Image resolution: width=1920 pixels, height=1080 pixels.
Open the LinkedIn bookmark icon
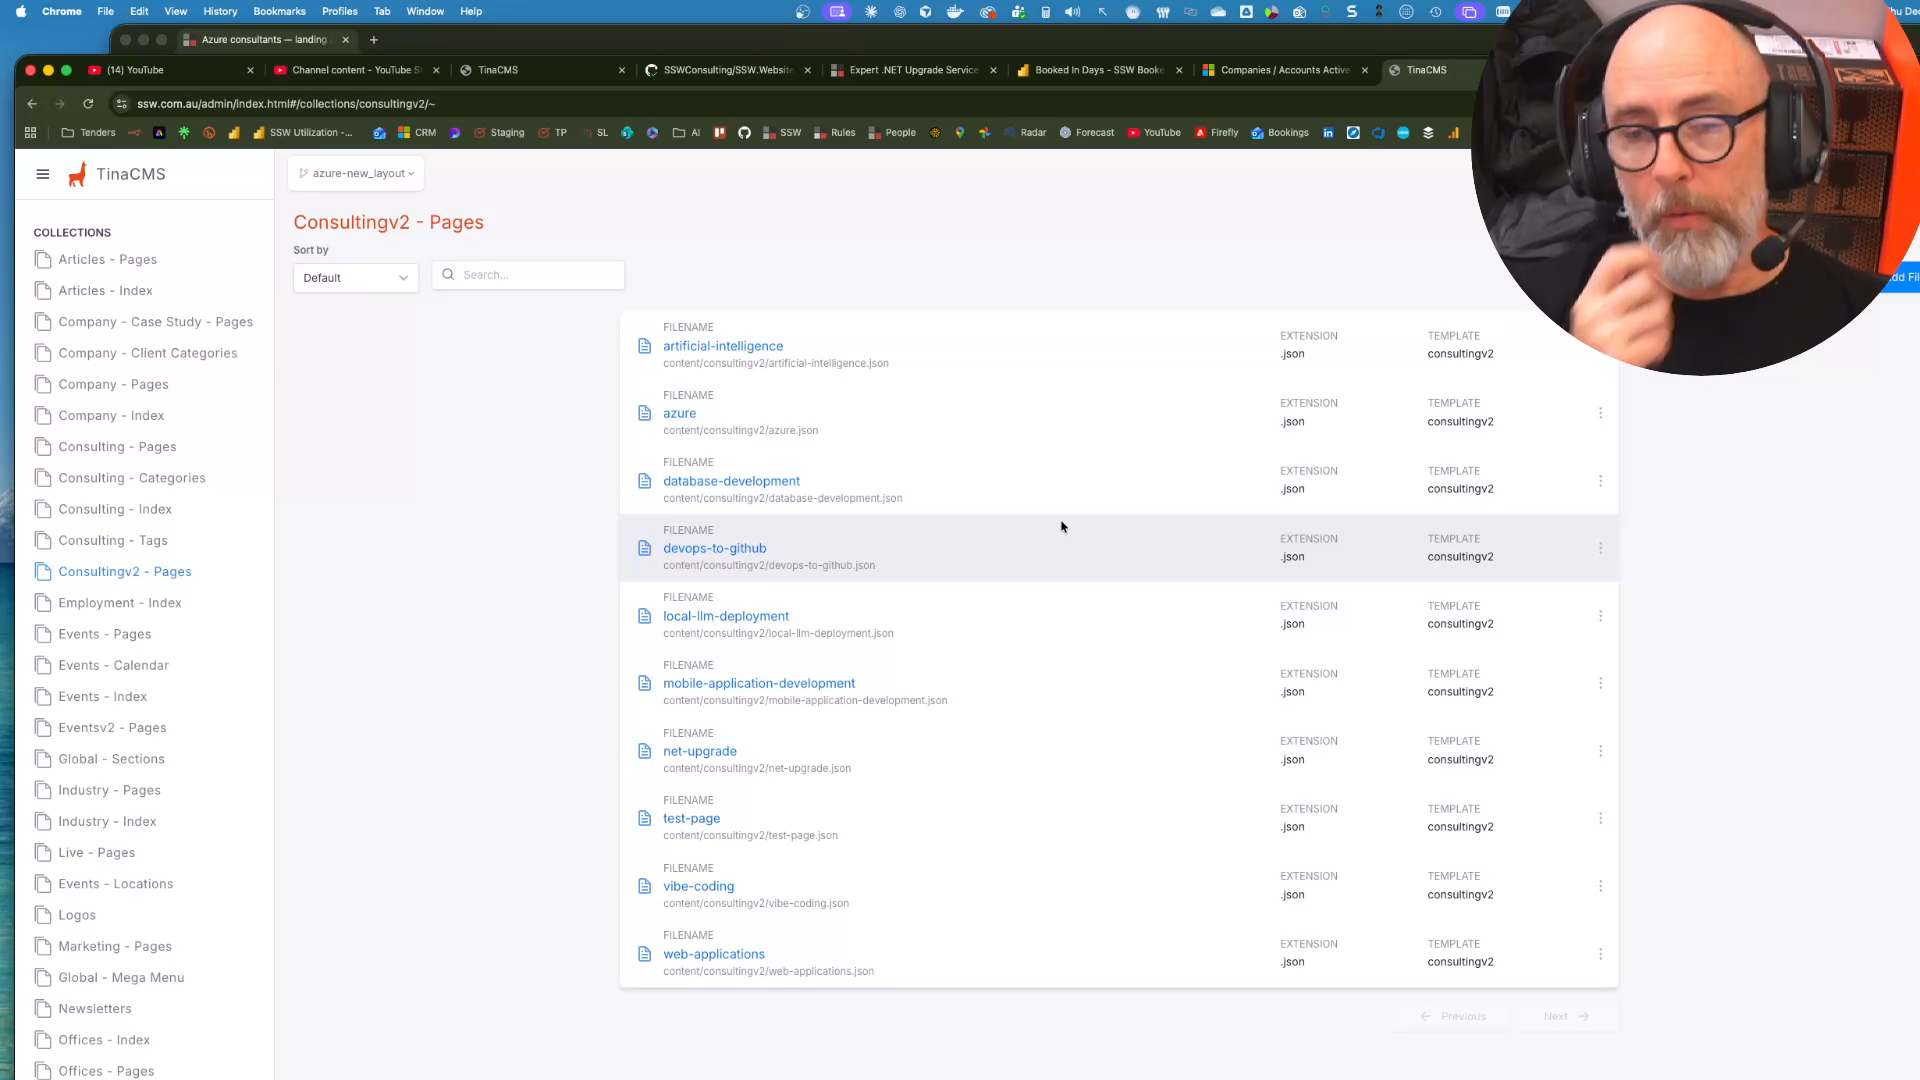pos(1328,132)
